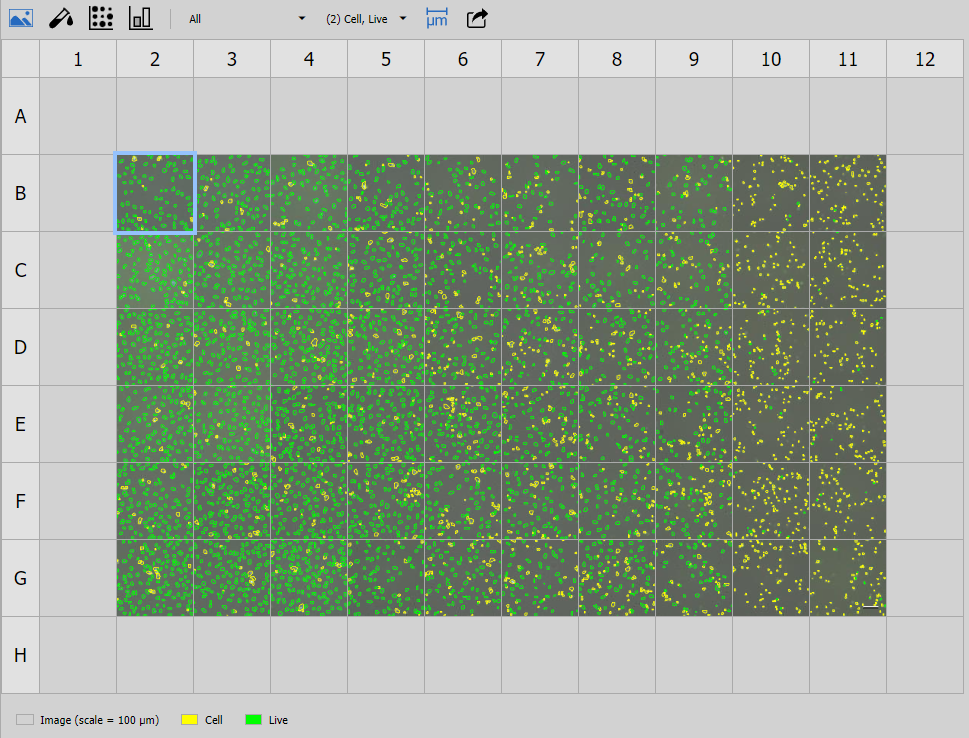Select well G11 thumbnail
Viewport: 969px width, 738px height.
click(848, 578)
